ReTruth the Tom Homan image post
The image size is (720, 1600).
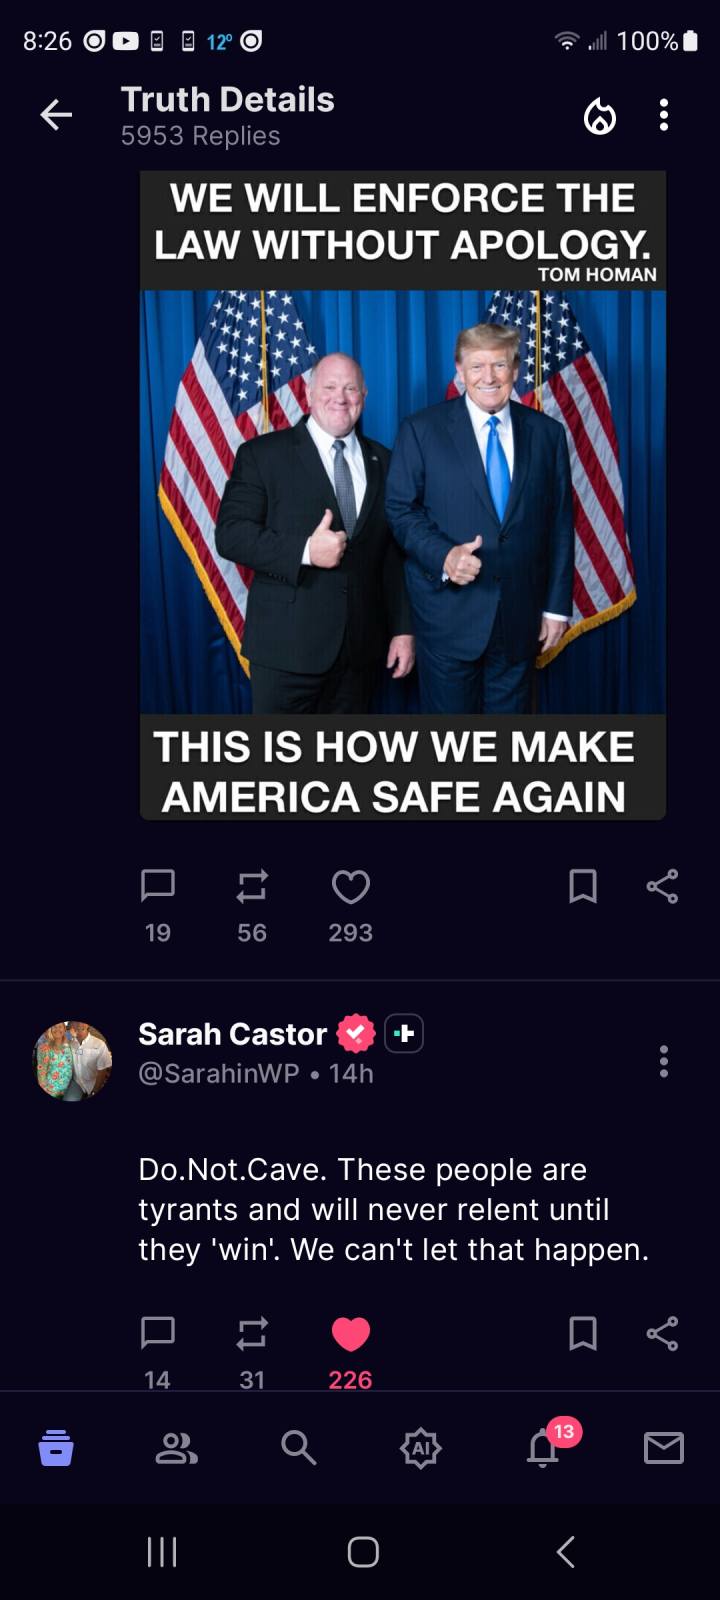pyautogui.click(x=252, y=886)
